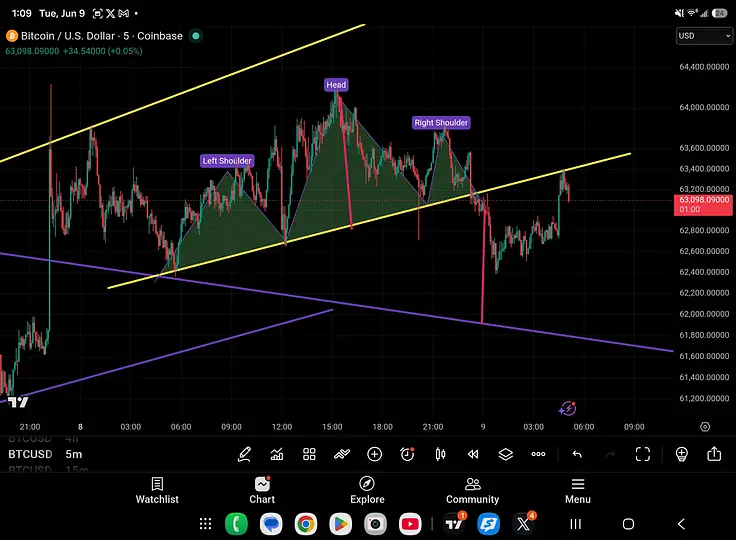Tap the Android recent apps button
This screenshot has width=736, height=540.
[x=575, y=524]
